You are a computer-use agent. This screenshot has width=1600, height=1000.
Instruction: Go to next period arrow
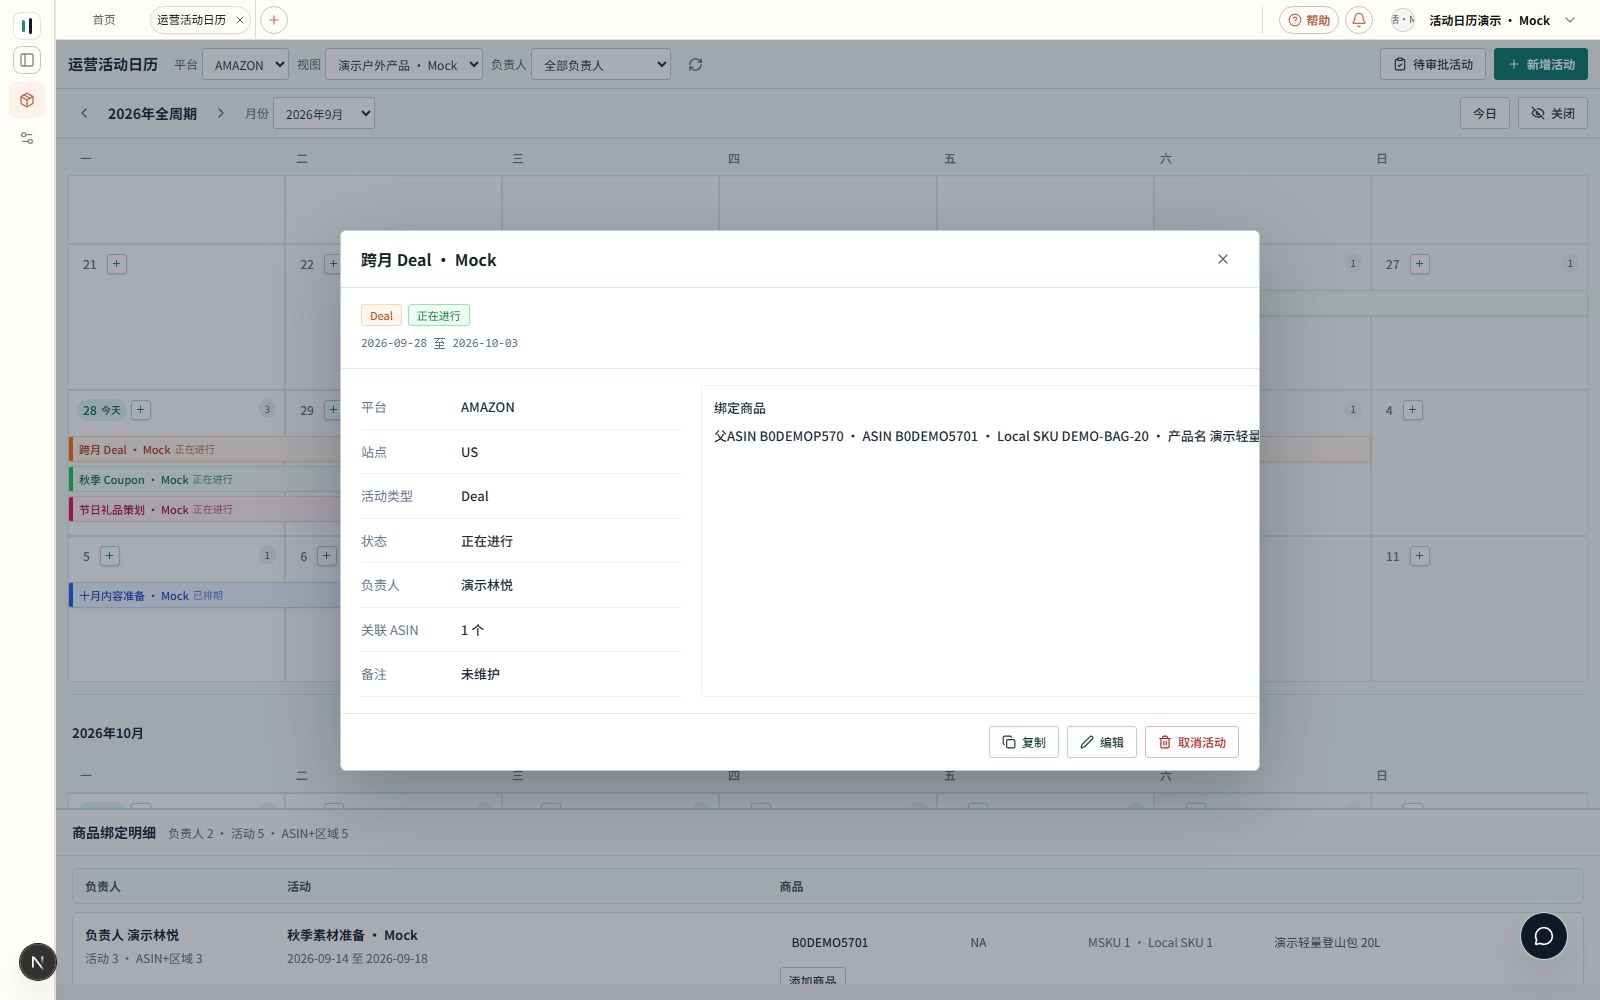(221, 113)
